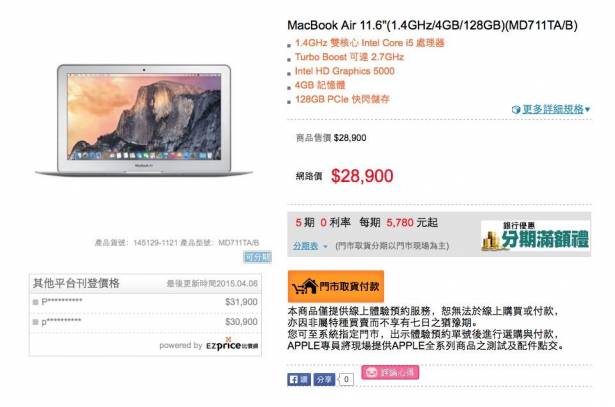This screenshot has height=407, width=615.
Task: Click the EZprice logo
Action: coord(232,345)
